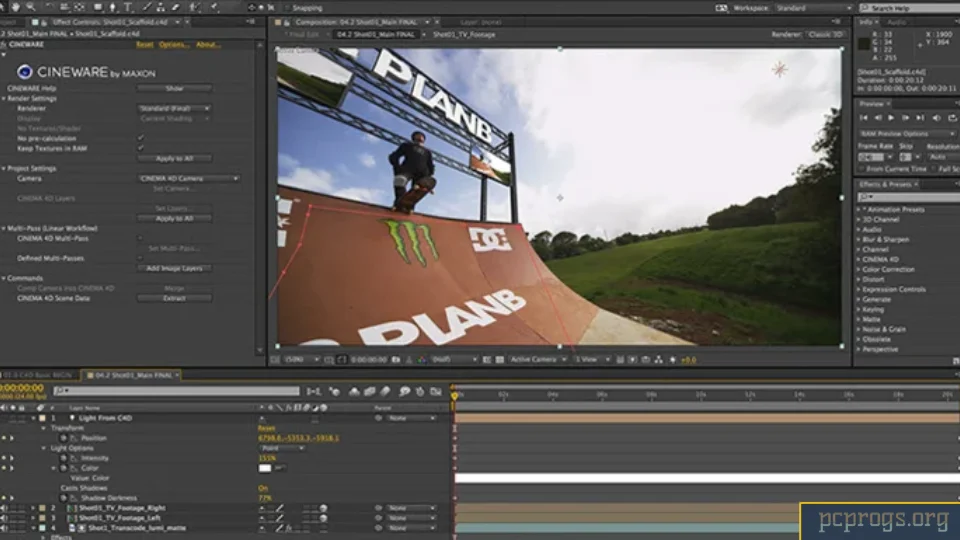Screen dimensions: 960x540
Task: Select the Hand tool
Action: (x=15, y=7)
